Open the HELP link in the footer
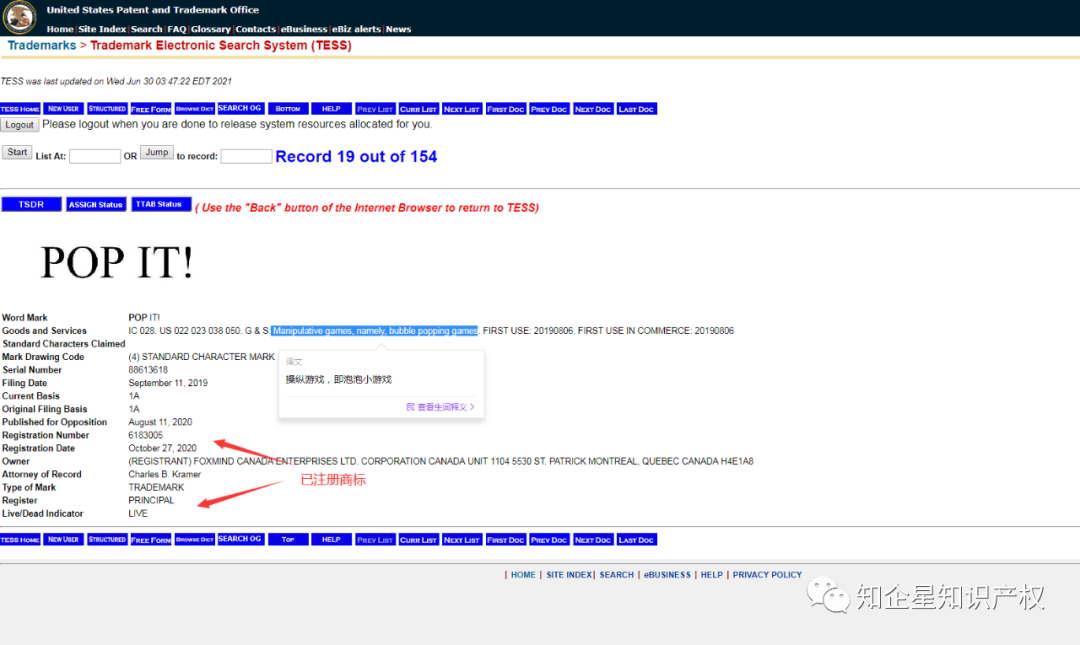The width and height of the screenshot is (1080, 645). click(712, 575)
